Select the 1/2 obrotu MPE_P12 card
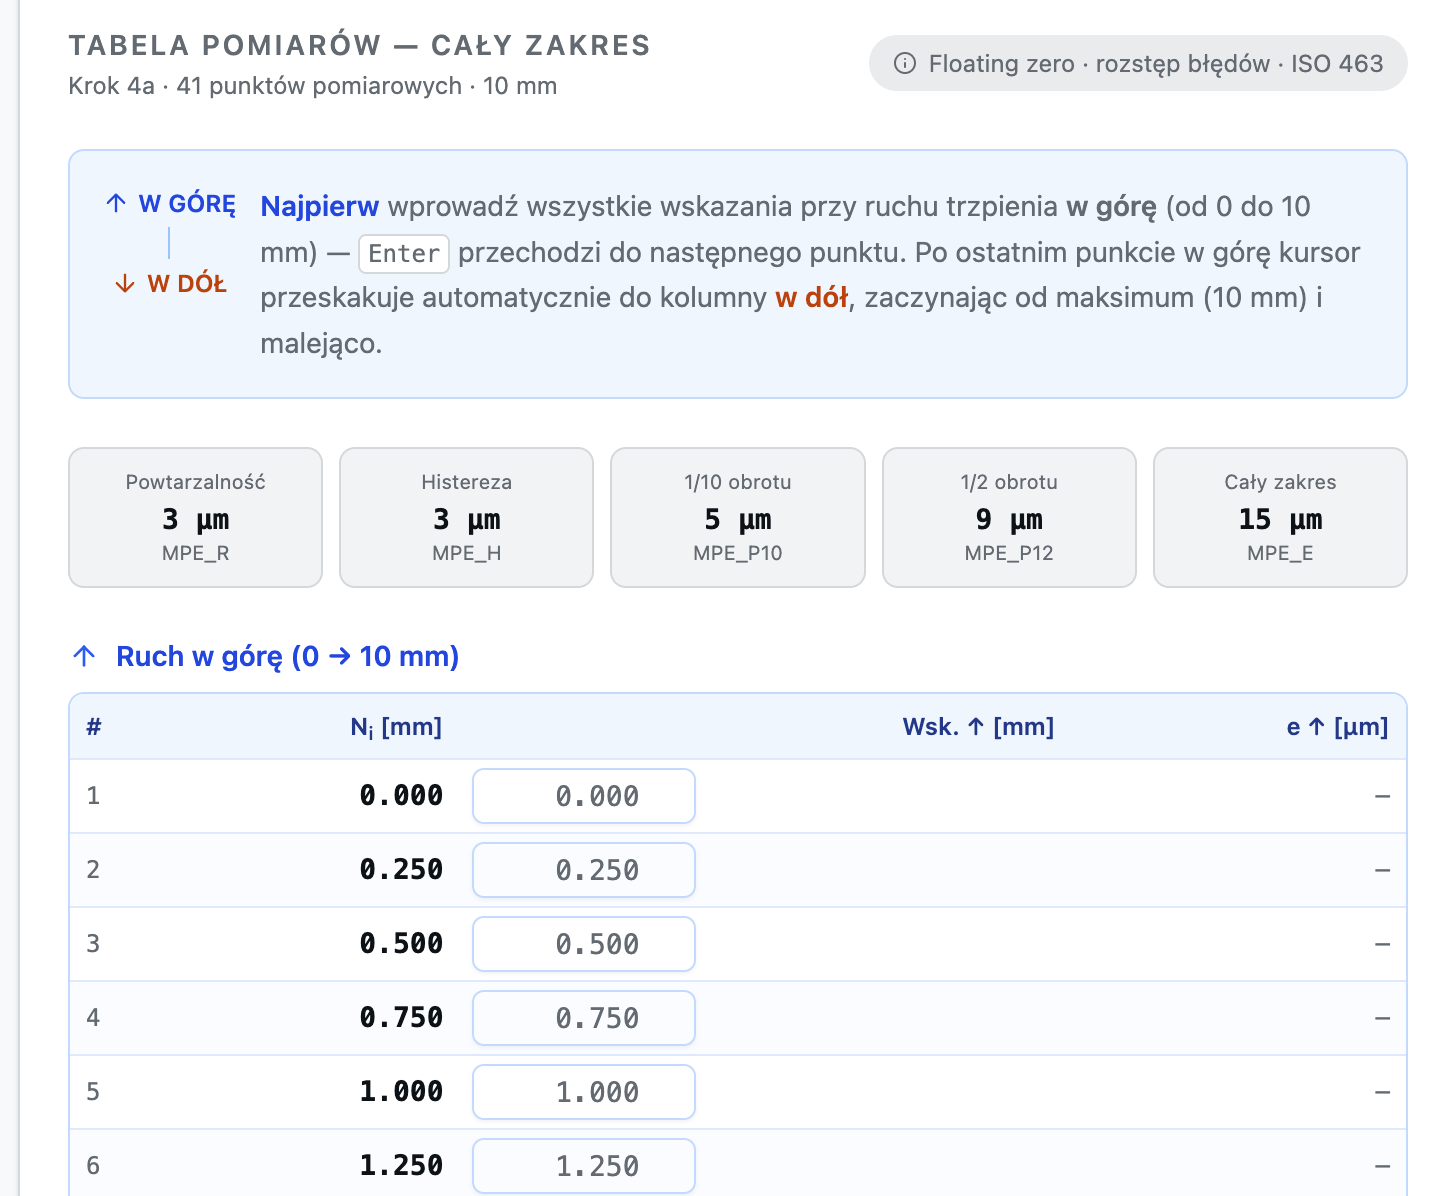This screenshot has width=1434, height=1196. tap(1009, 517)
